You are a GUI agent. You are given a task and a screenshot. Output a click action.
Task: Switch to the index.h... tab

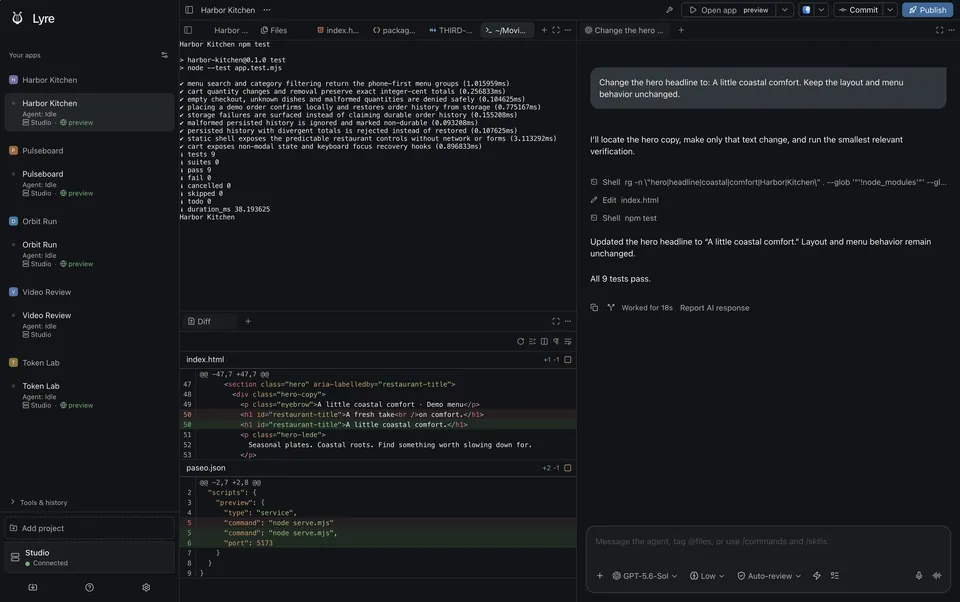(338, 30)
